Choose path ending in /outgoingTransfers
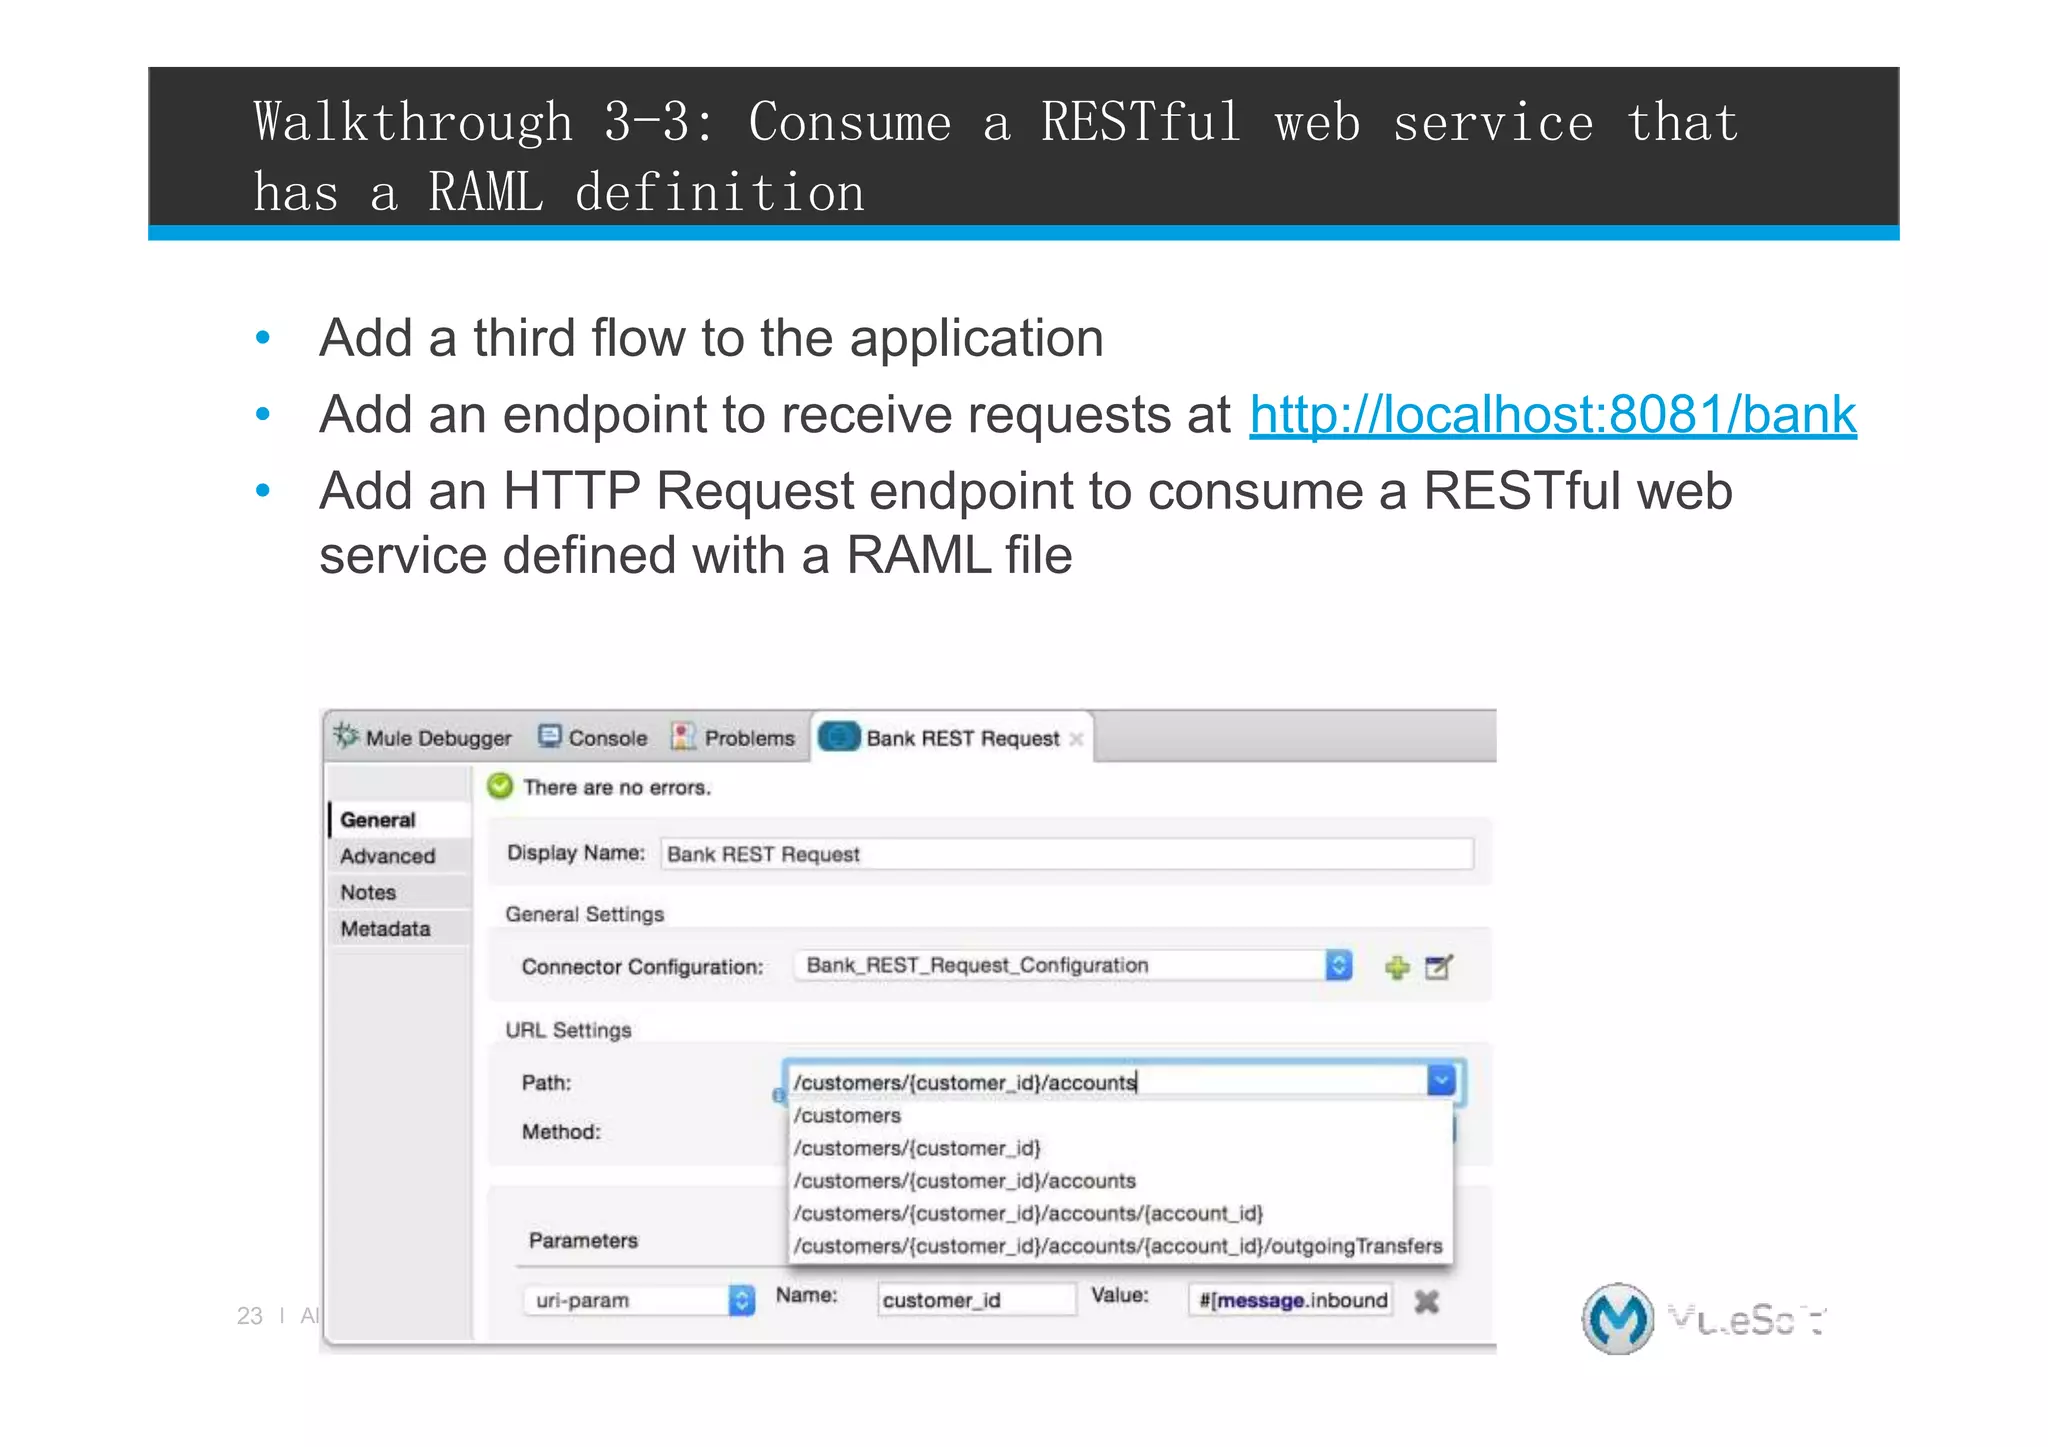2048x1447 pixels. (x=1121, y=1246)
